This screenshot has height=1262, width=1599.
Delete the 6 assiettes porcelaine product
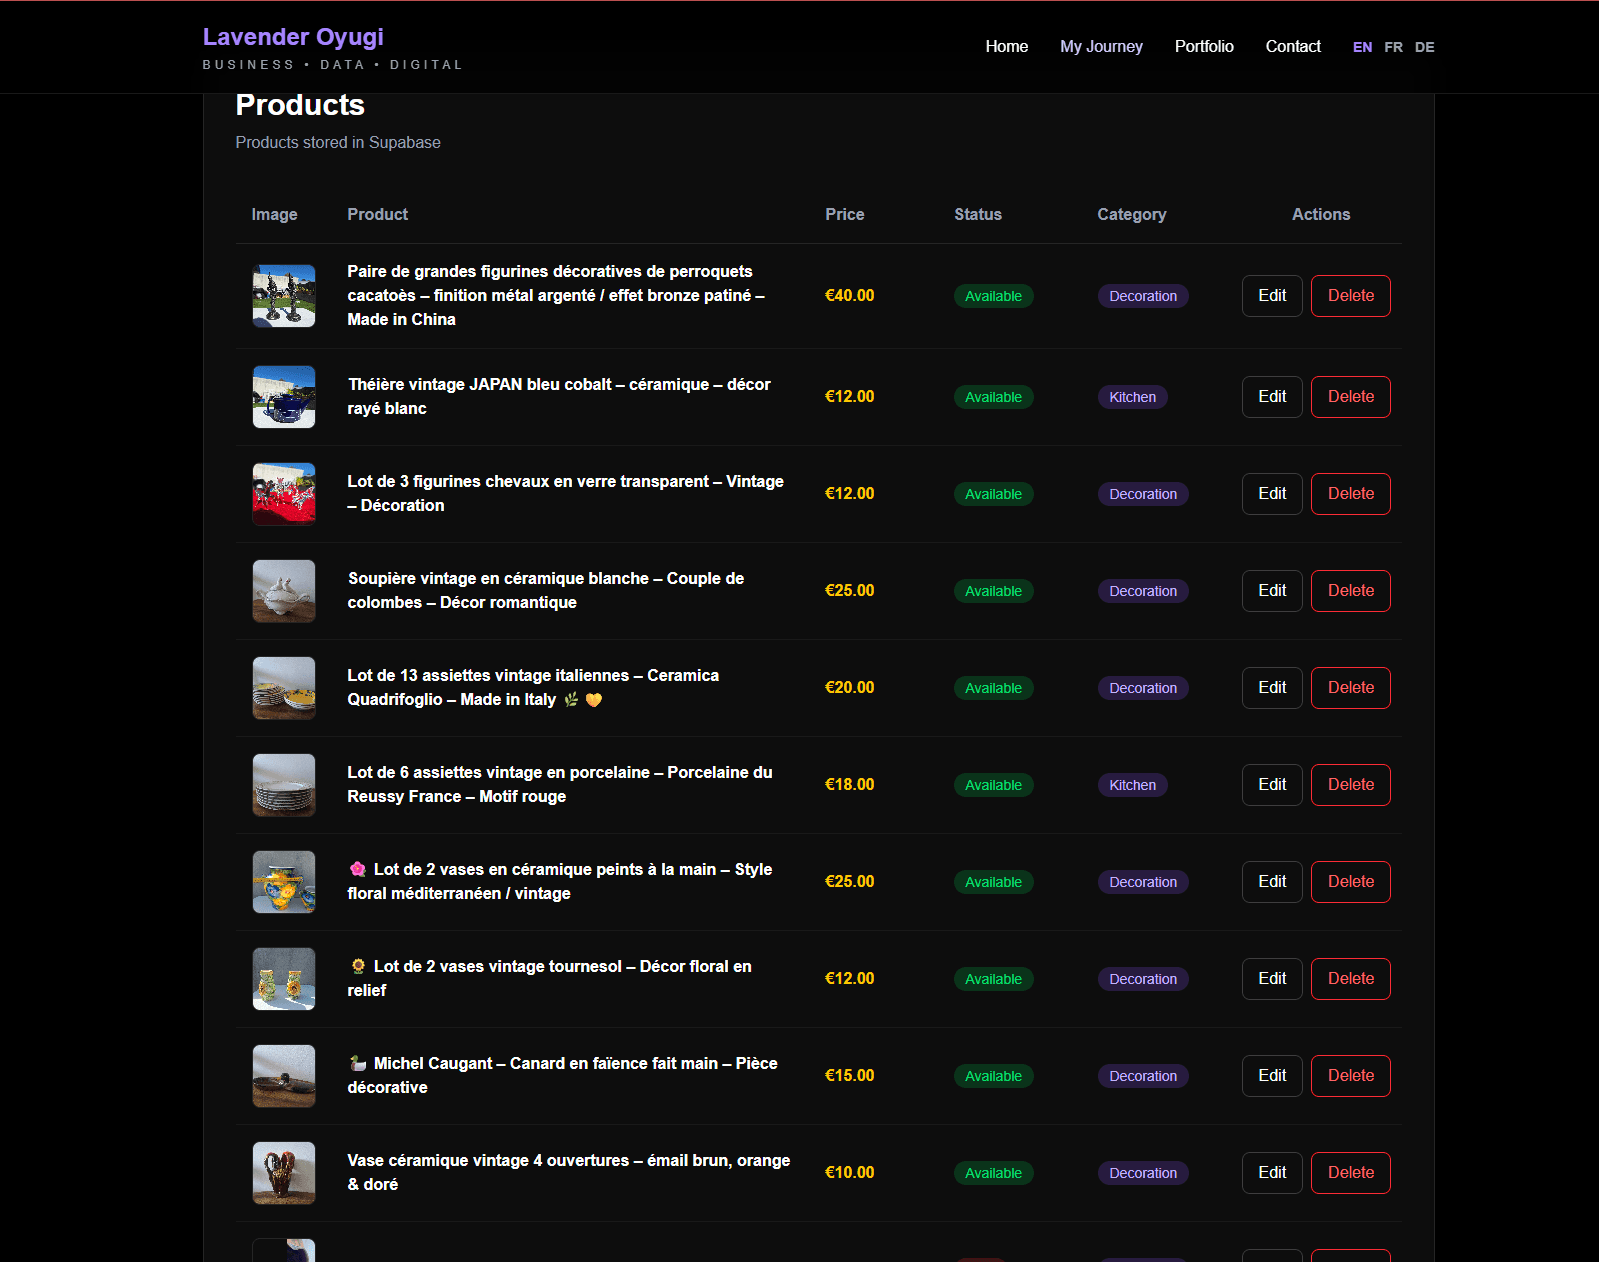pyautogui.click(x=1350, y=785)
